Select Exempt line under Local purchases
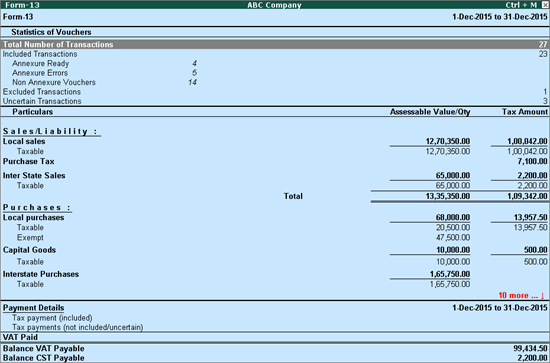This screenshot has height=363, width=550. [x=275, y=238]
